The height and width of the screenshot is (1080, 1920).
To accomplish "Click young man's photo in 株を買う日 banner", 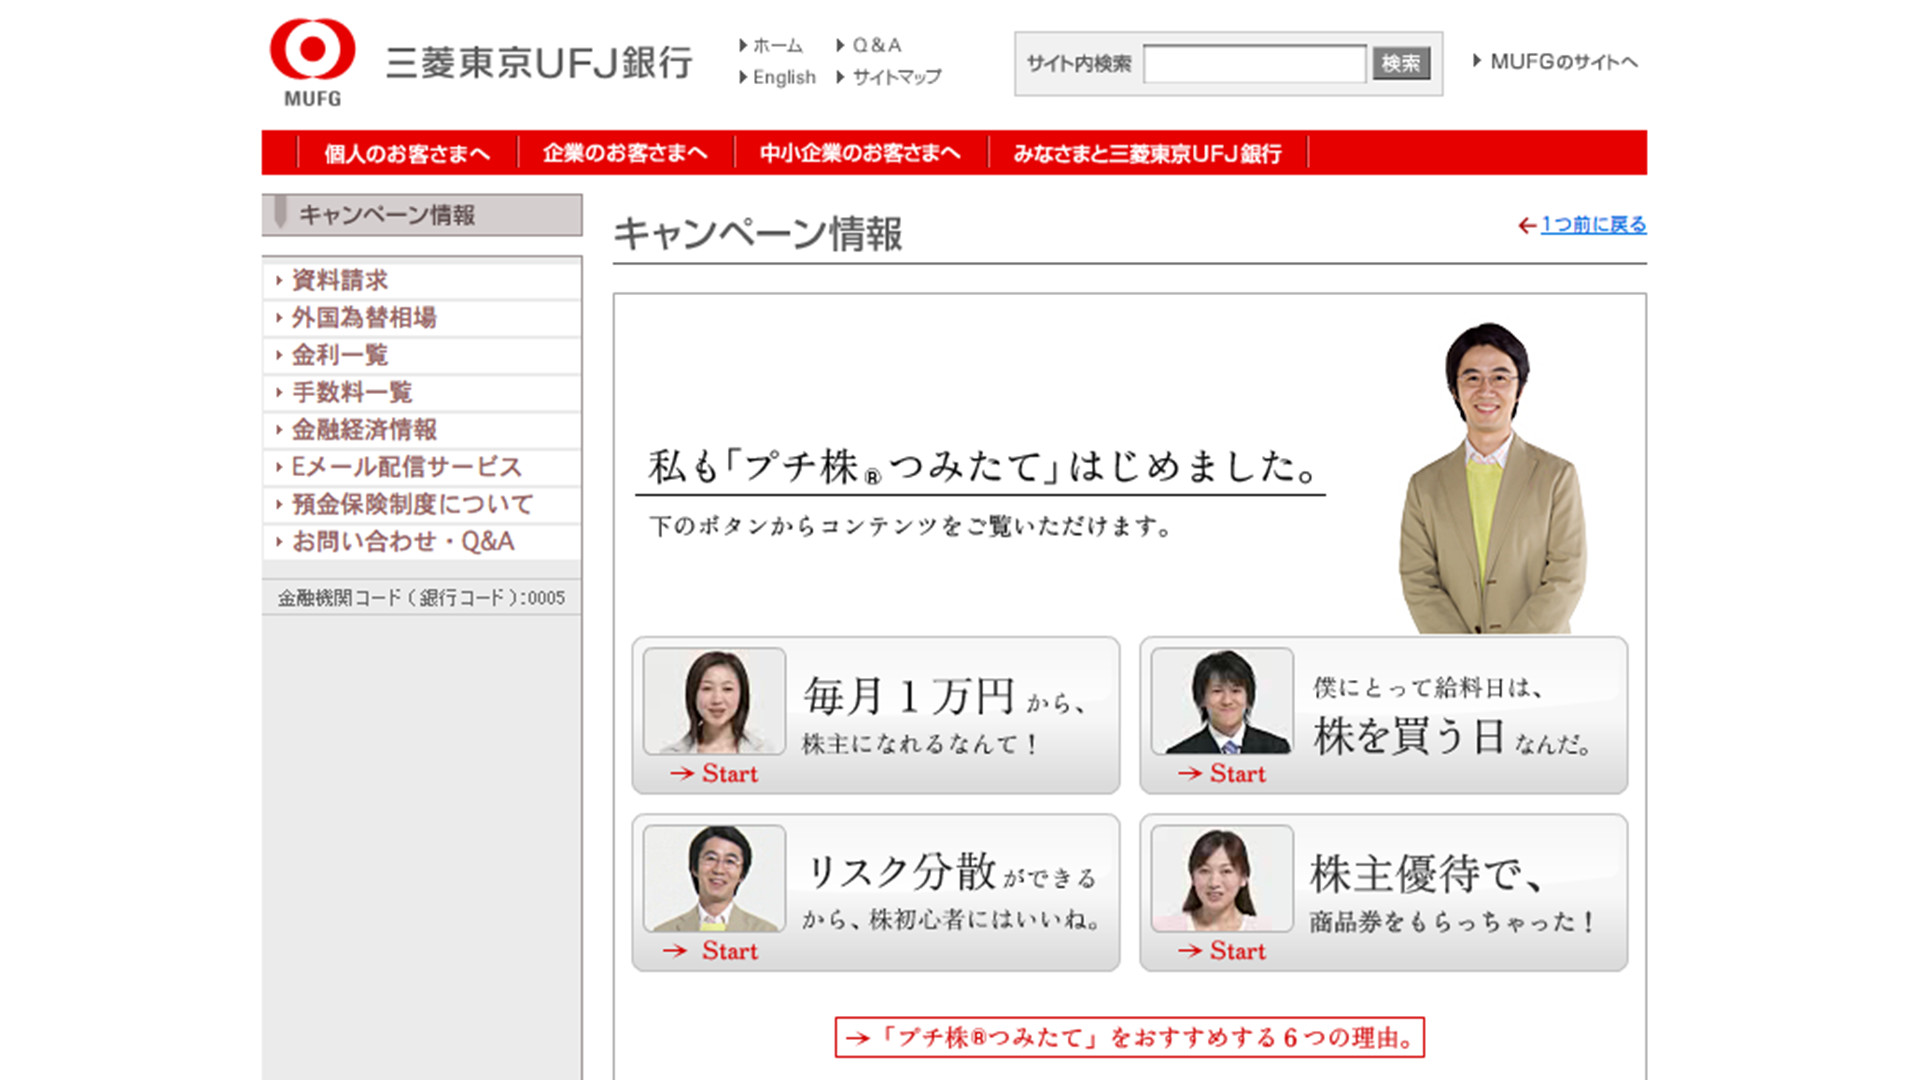I will tap(1222, 701).
